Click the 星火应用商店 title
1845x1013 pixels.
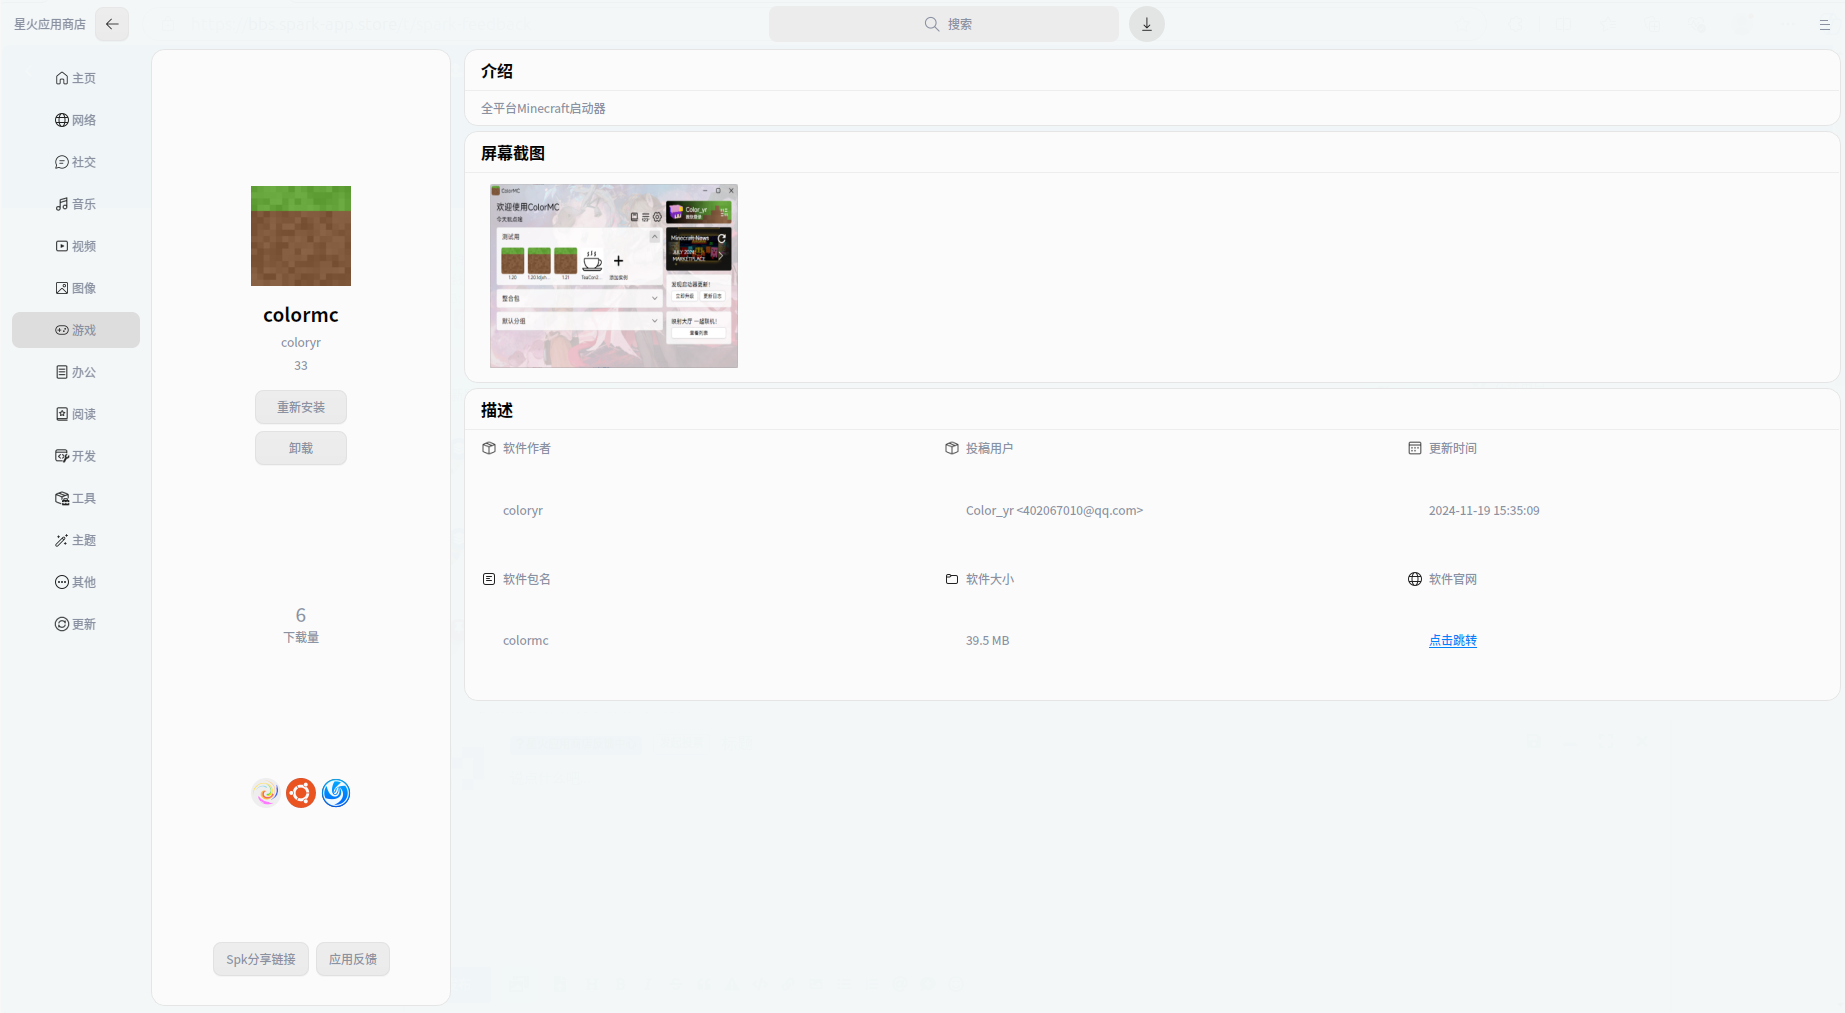[50, 24]
